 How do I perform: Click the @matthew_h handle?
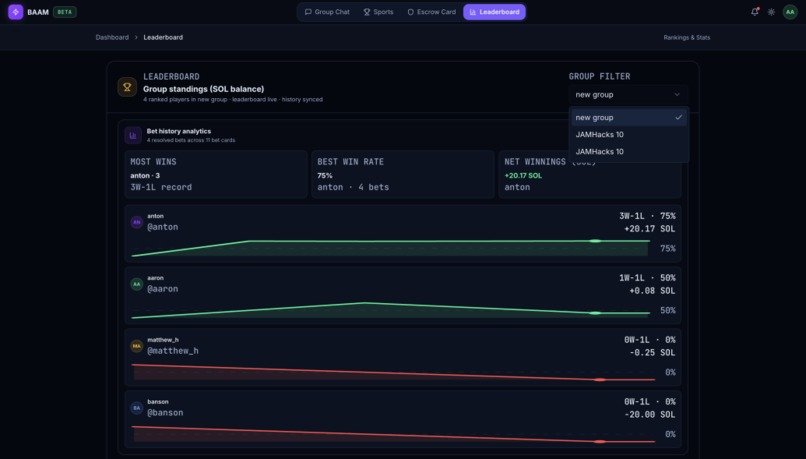173,351
